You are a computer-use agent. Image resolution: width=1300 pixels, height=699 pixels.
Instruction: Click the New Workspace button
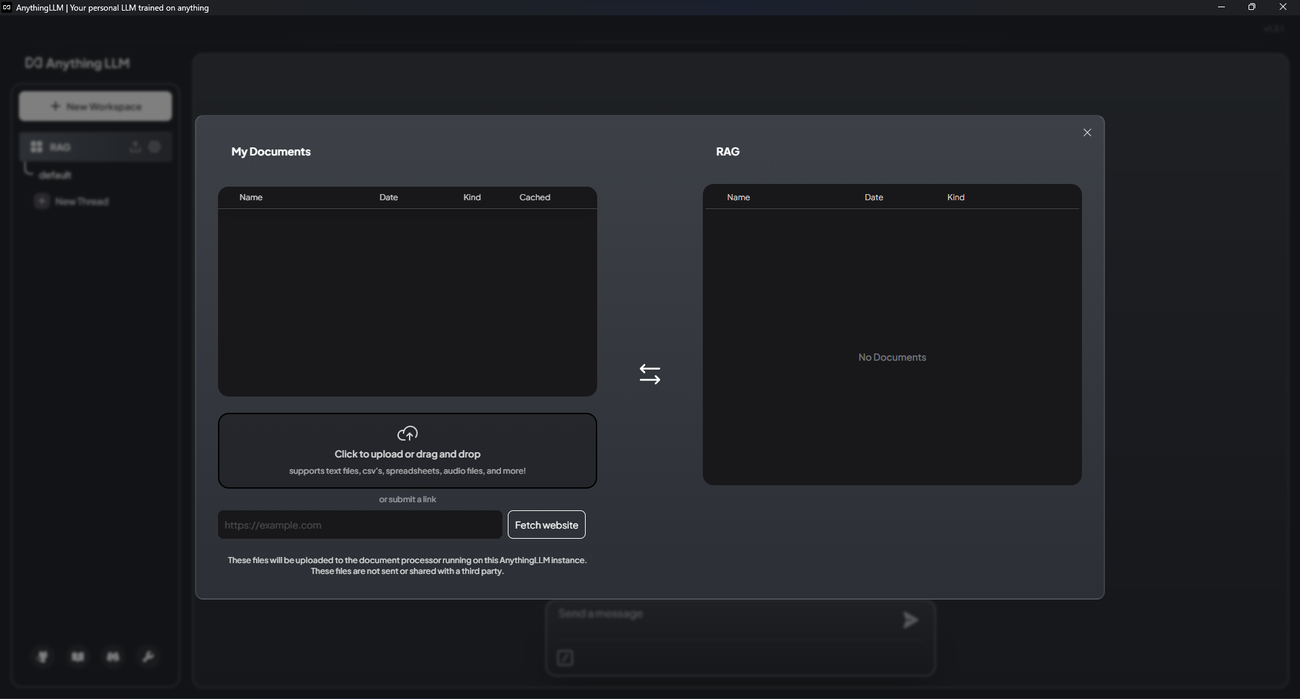[x=95, y=106]
